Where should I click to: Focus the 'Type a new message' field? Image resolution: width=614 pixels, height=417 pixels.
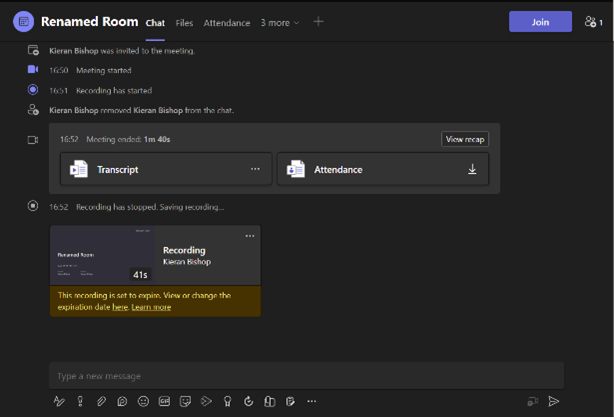pos(306,376)
